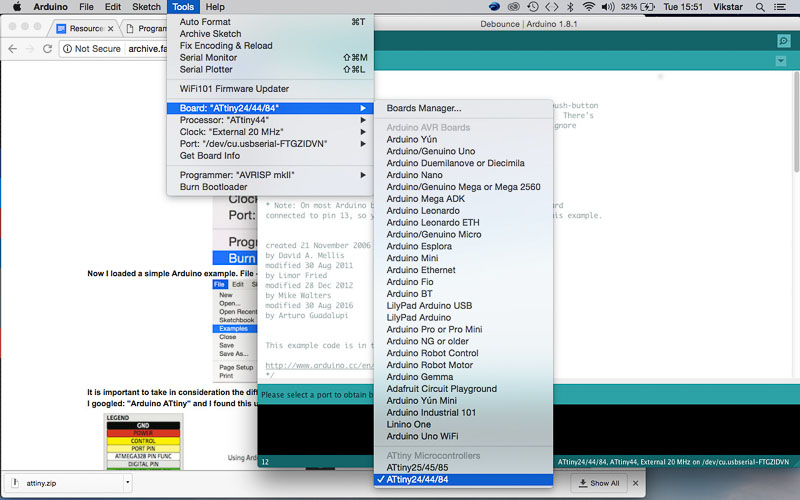Image resolution: width=800 pixels, height=500 pixels.
Task: Click the arduino.cc link in sketch comments
Action: (x=319, y=365)
